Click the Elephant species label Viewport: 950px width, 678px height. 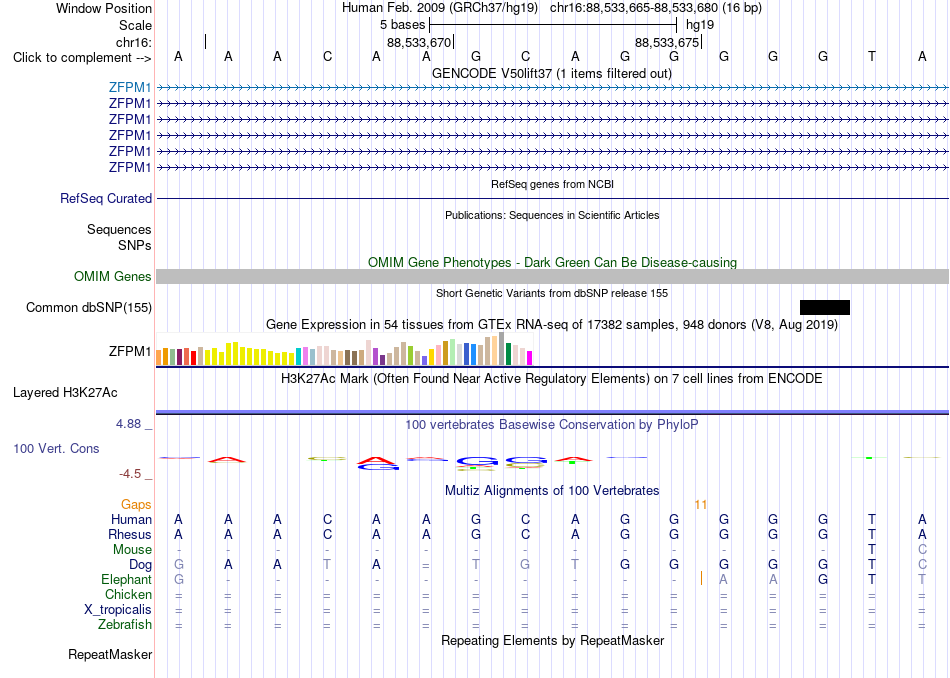pos(126,579)
